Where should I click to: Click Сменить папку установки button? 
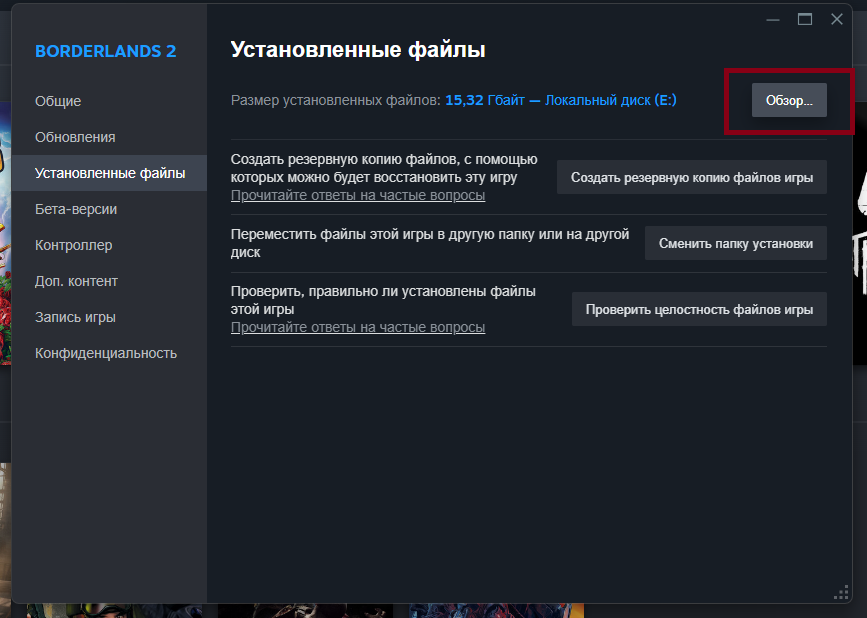(735, 243)
